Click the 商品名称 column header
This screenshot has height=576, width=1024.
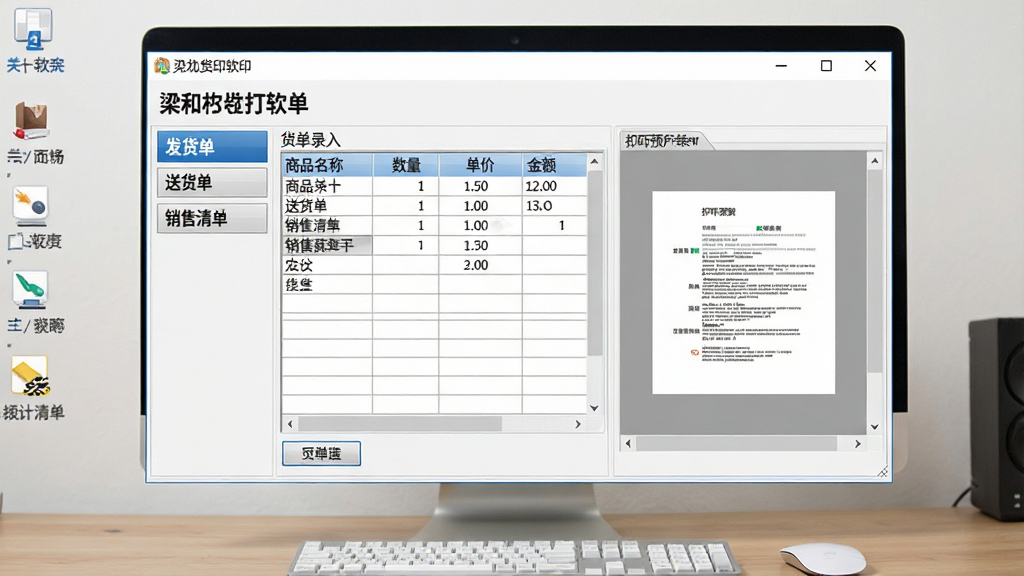click(327, 165)
